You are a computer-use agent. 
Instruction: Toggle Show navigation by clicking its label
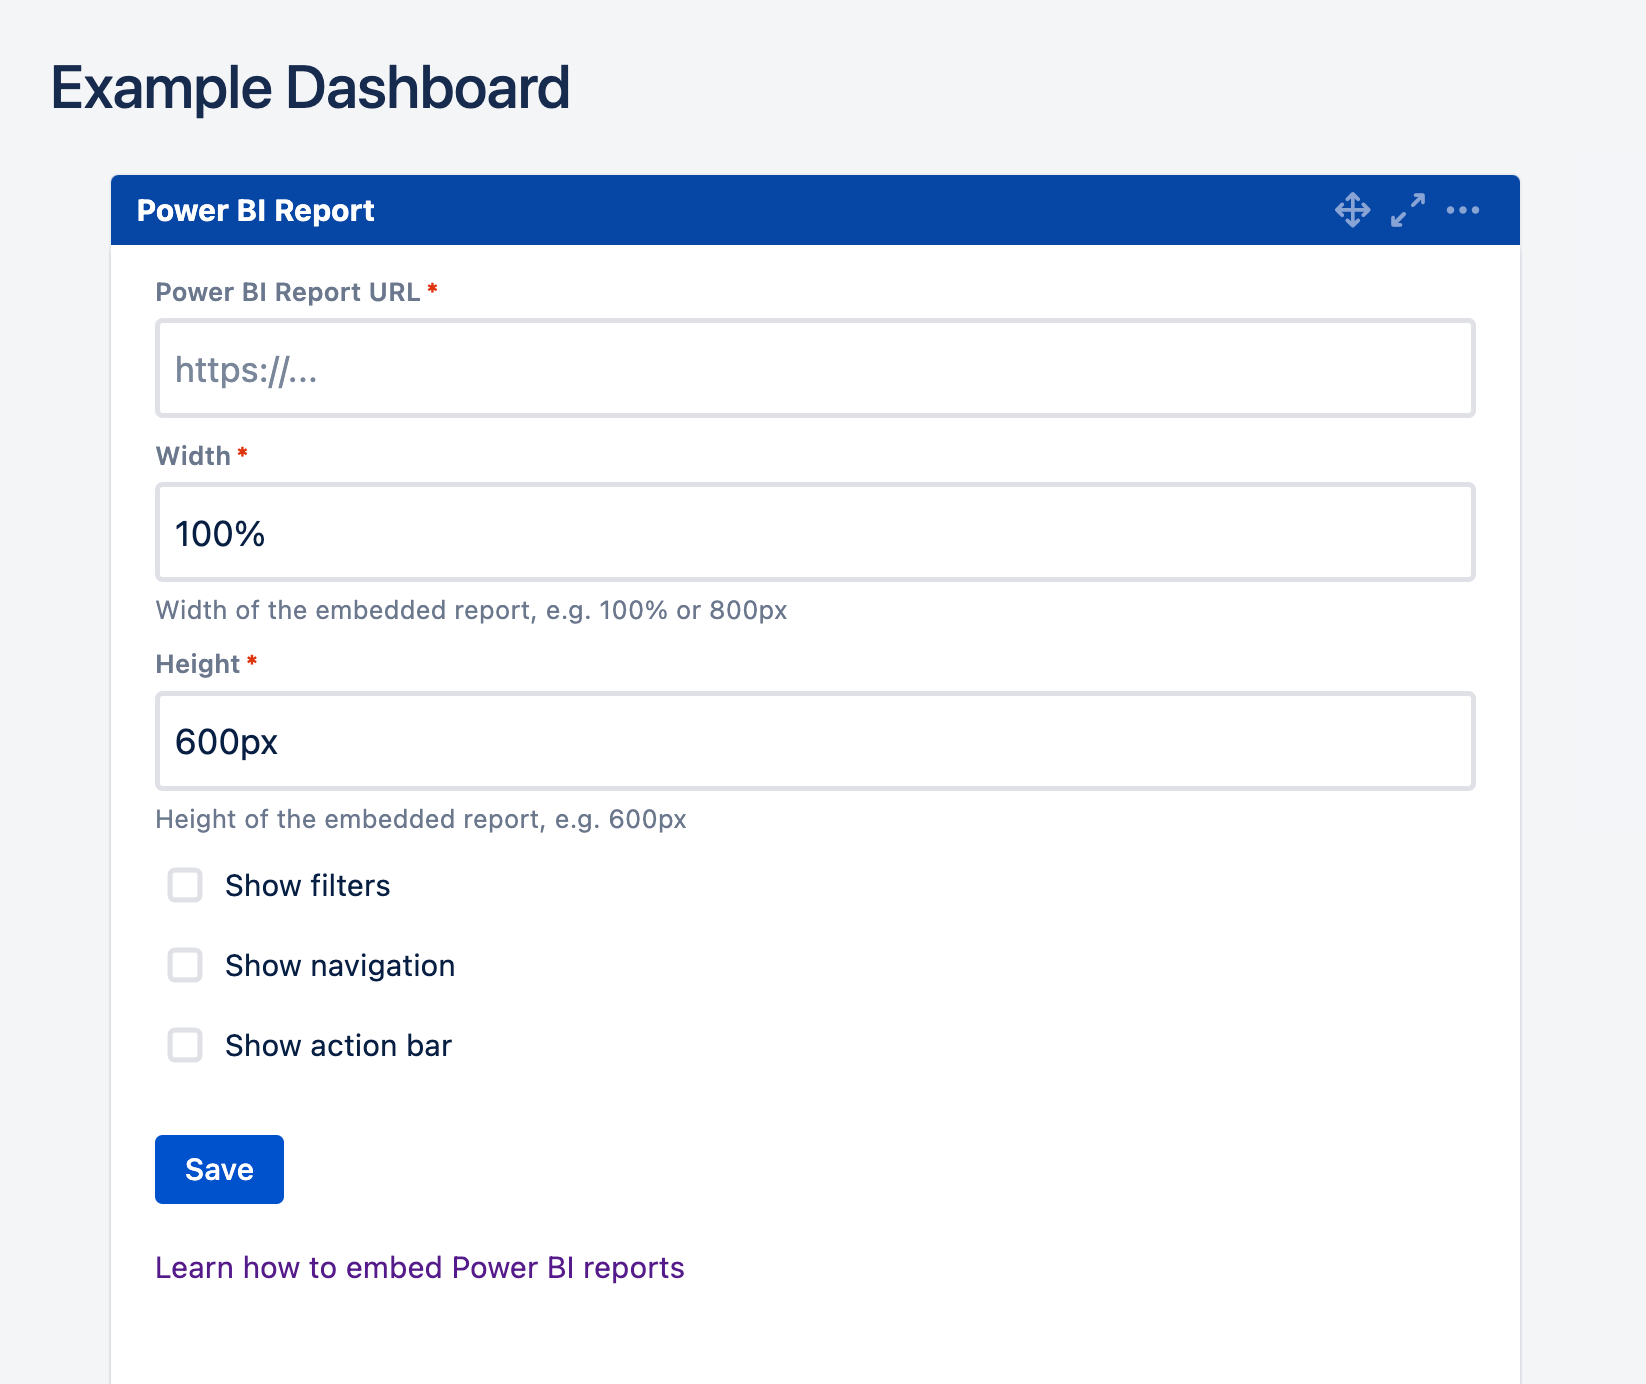pos(339,965)
